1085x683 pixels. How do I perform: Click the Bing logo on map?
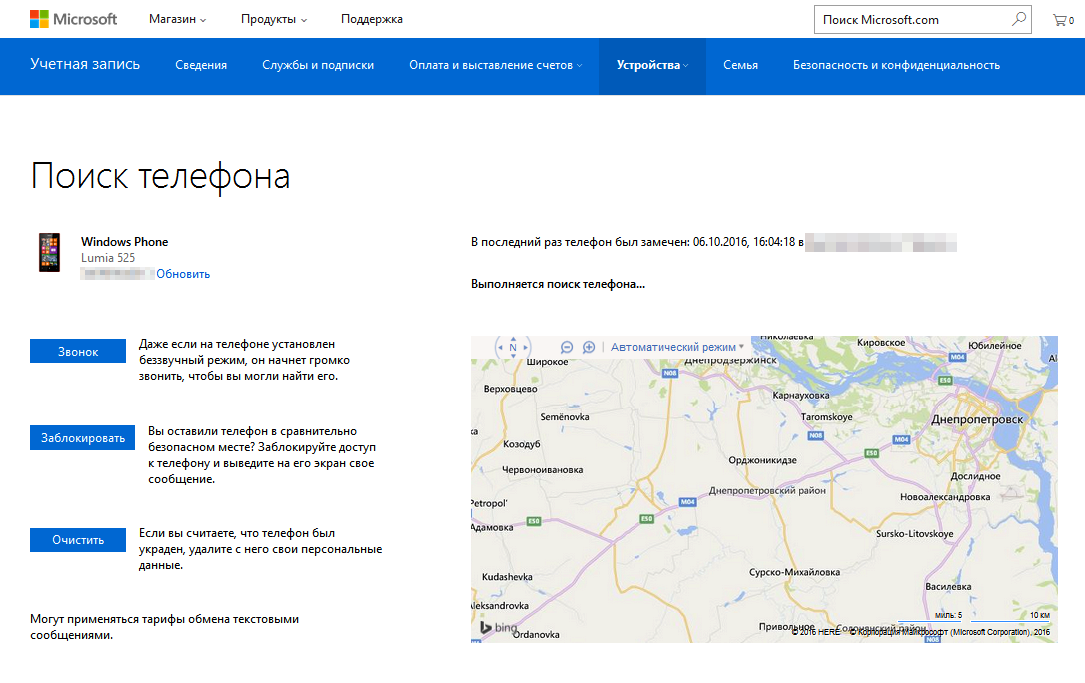point(499,628)
